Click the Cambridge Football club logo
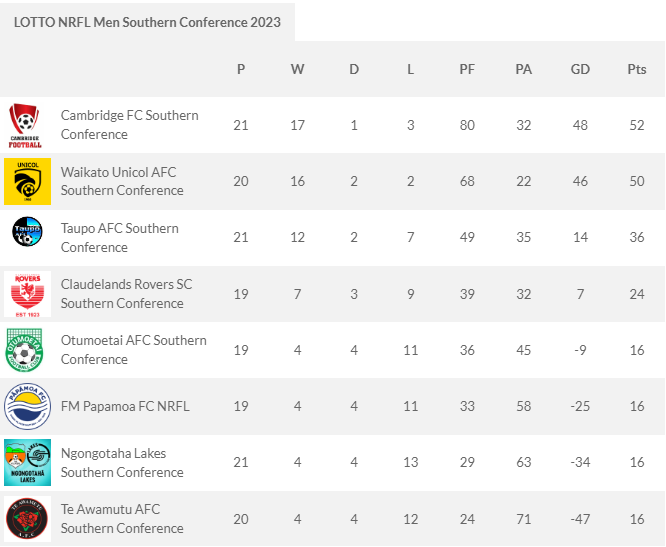666x547 pixels. [25, 125]
